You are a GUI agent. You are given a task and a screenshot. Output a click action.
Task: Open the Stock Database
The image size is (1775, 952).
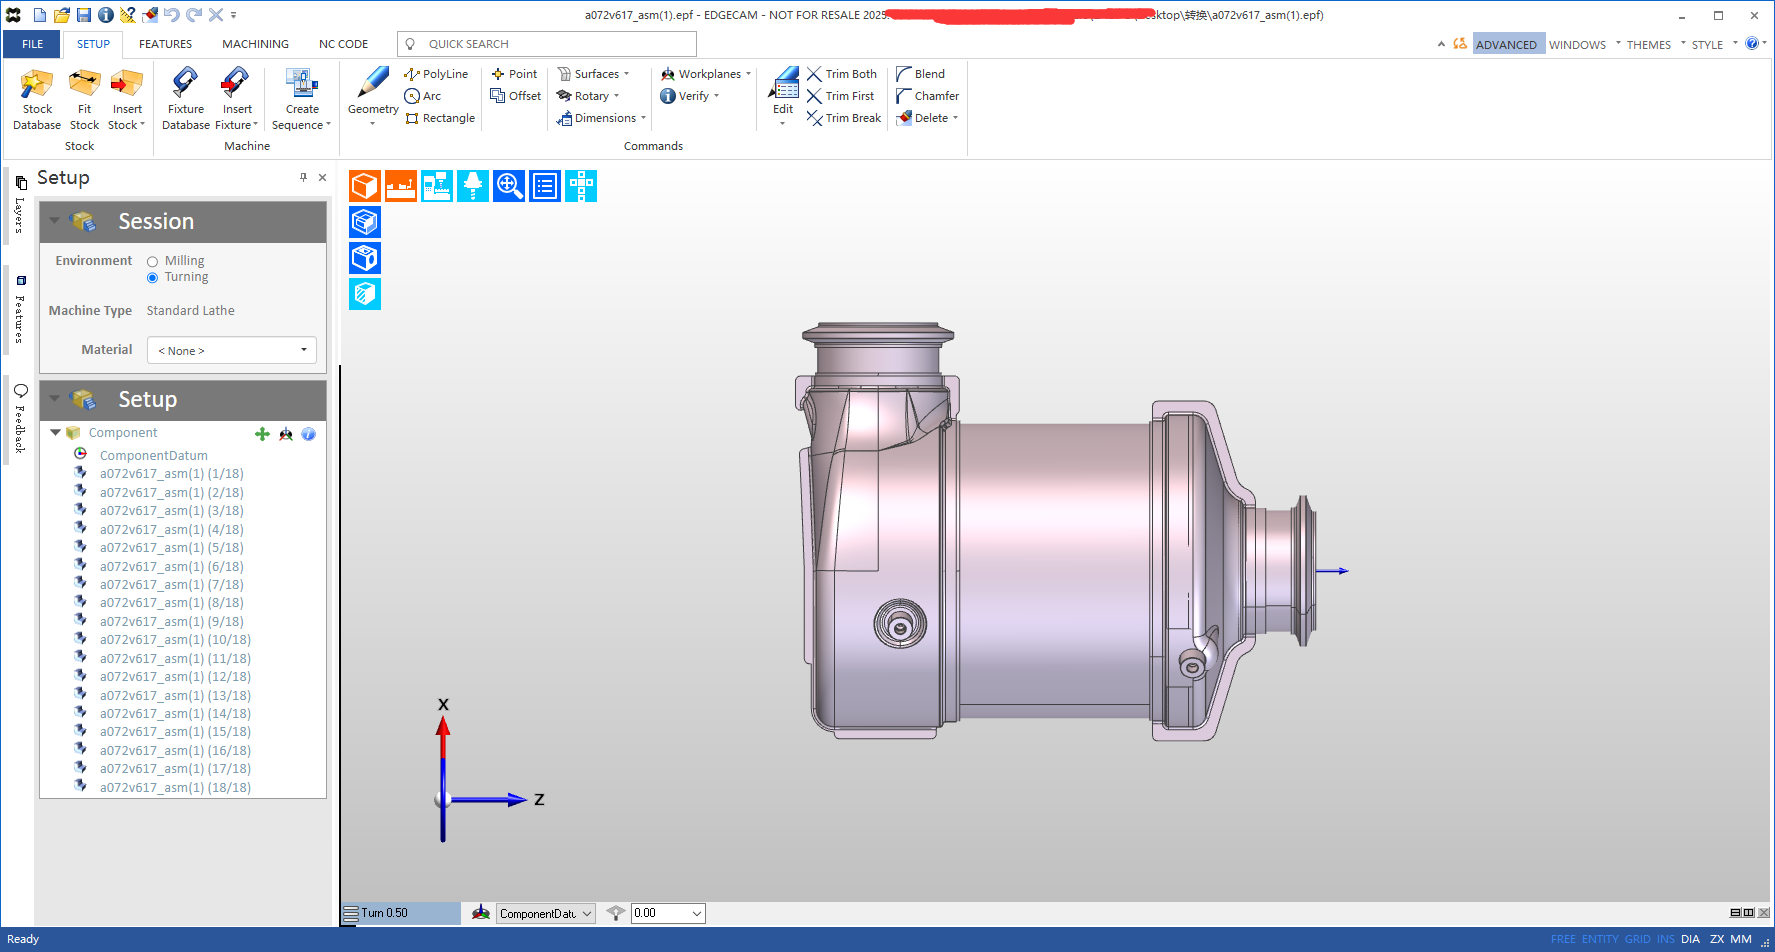[x=36, y=97]
